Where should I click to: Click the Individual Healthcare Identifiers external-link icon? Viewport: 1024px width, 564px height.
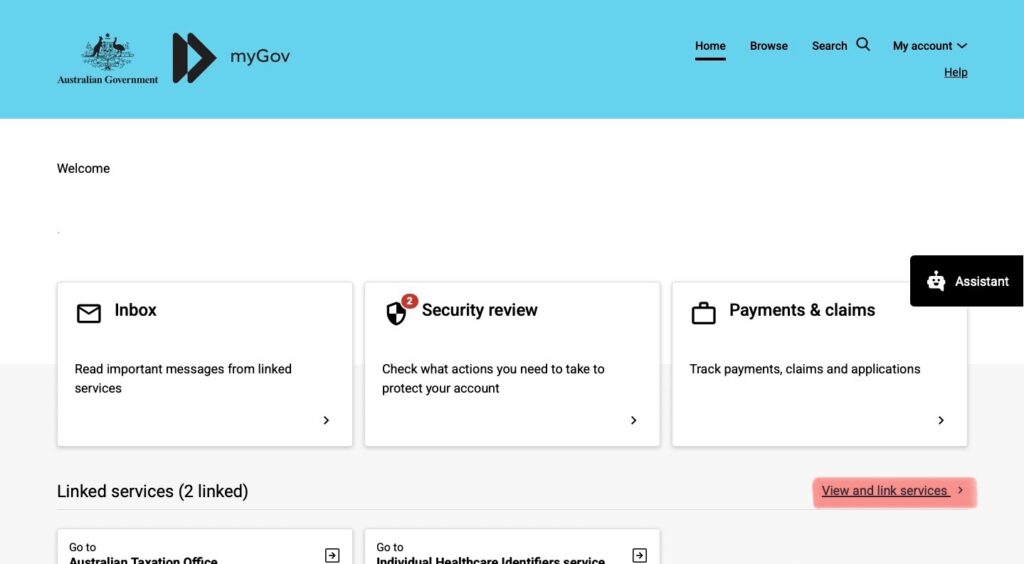[640, 555]
